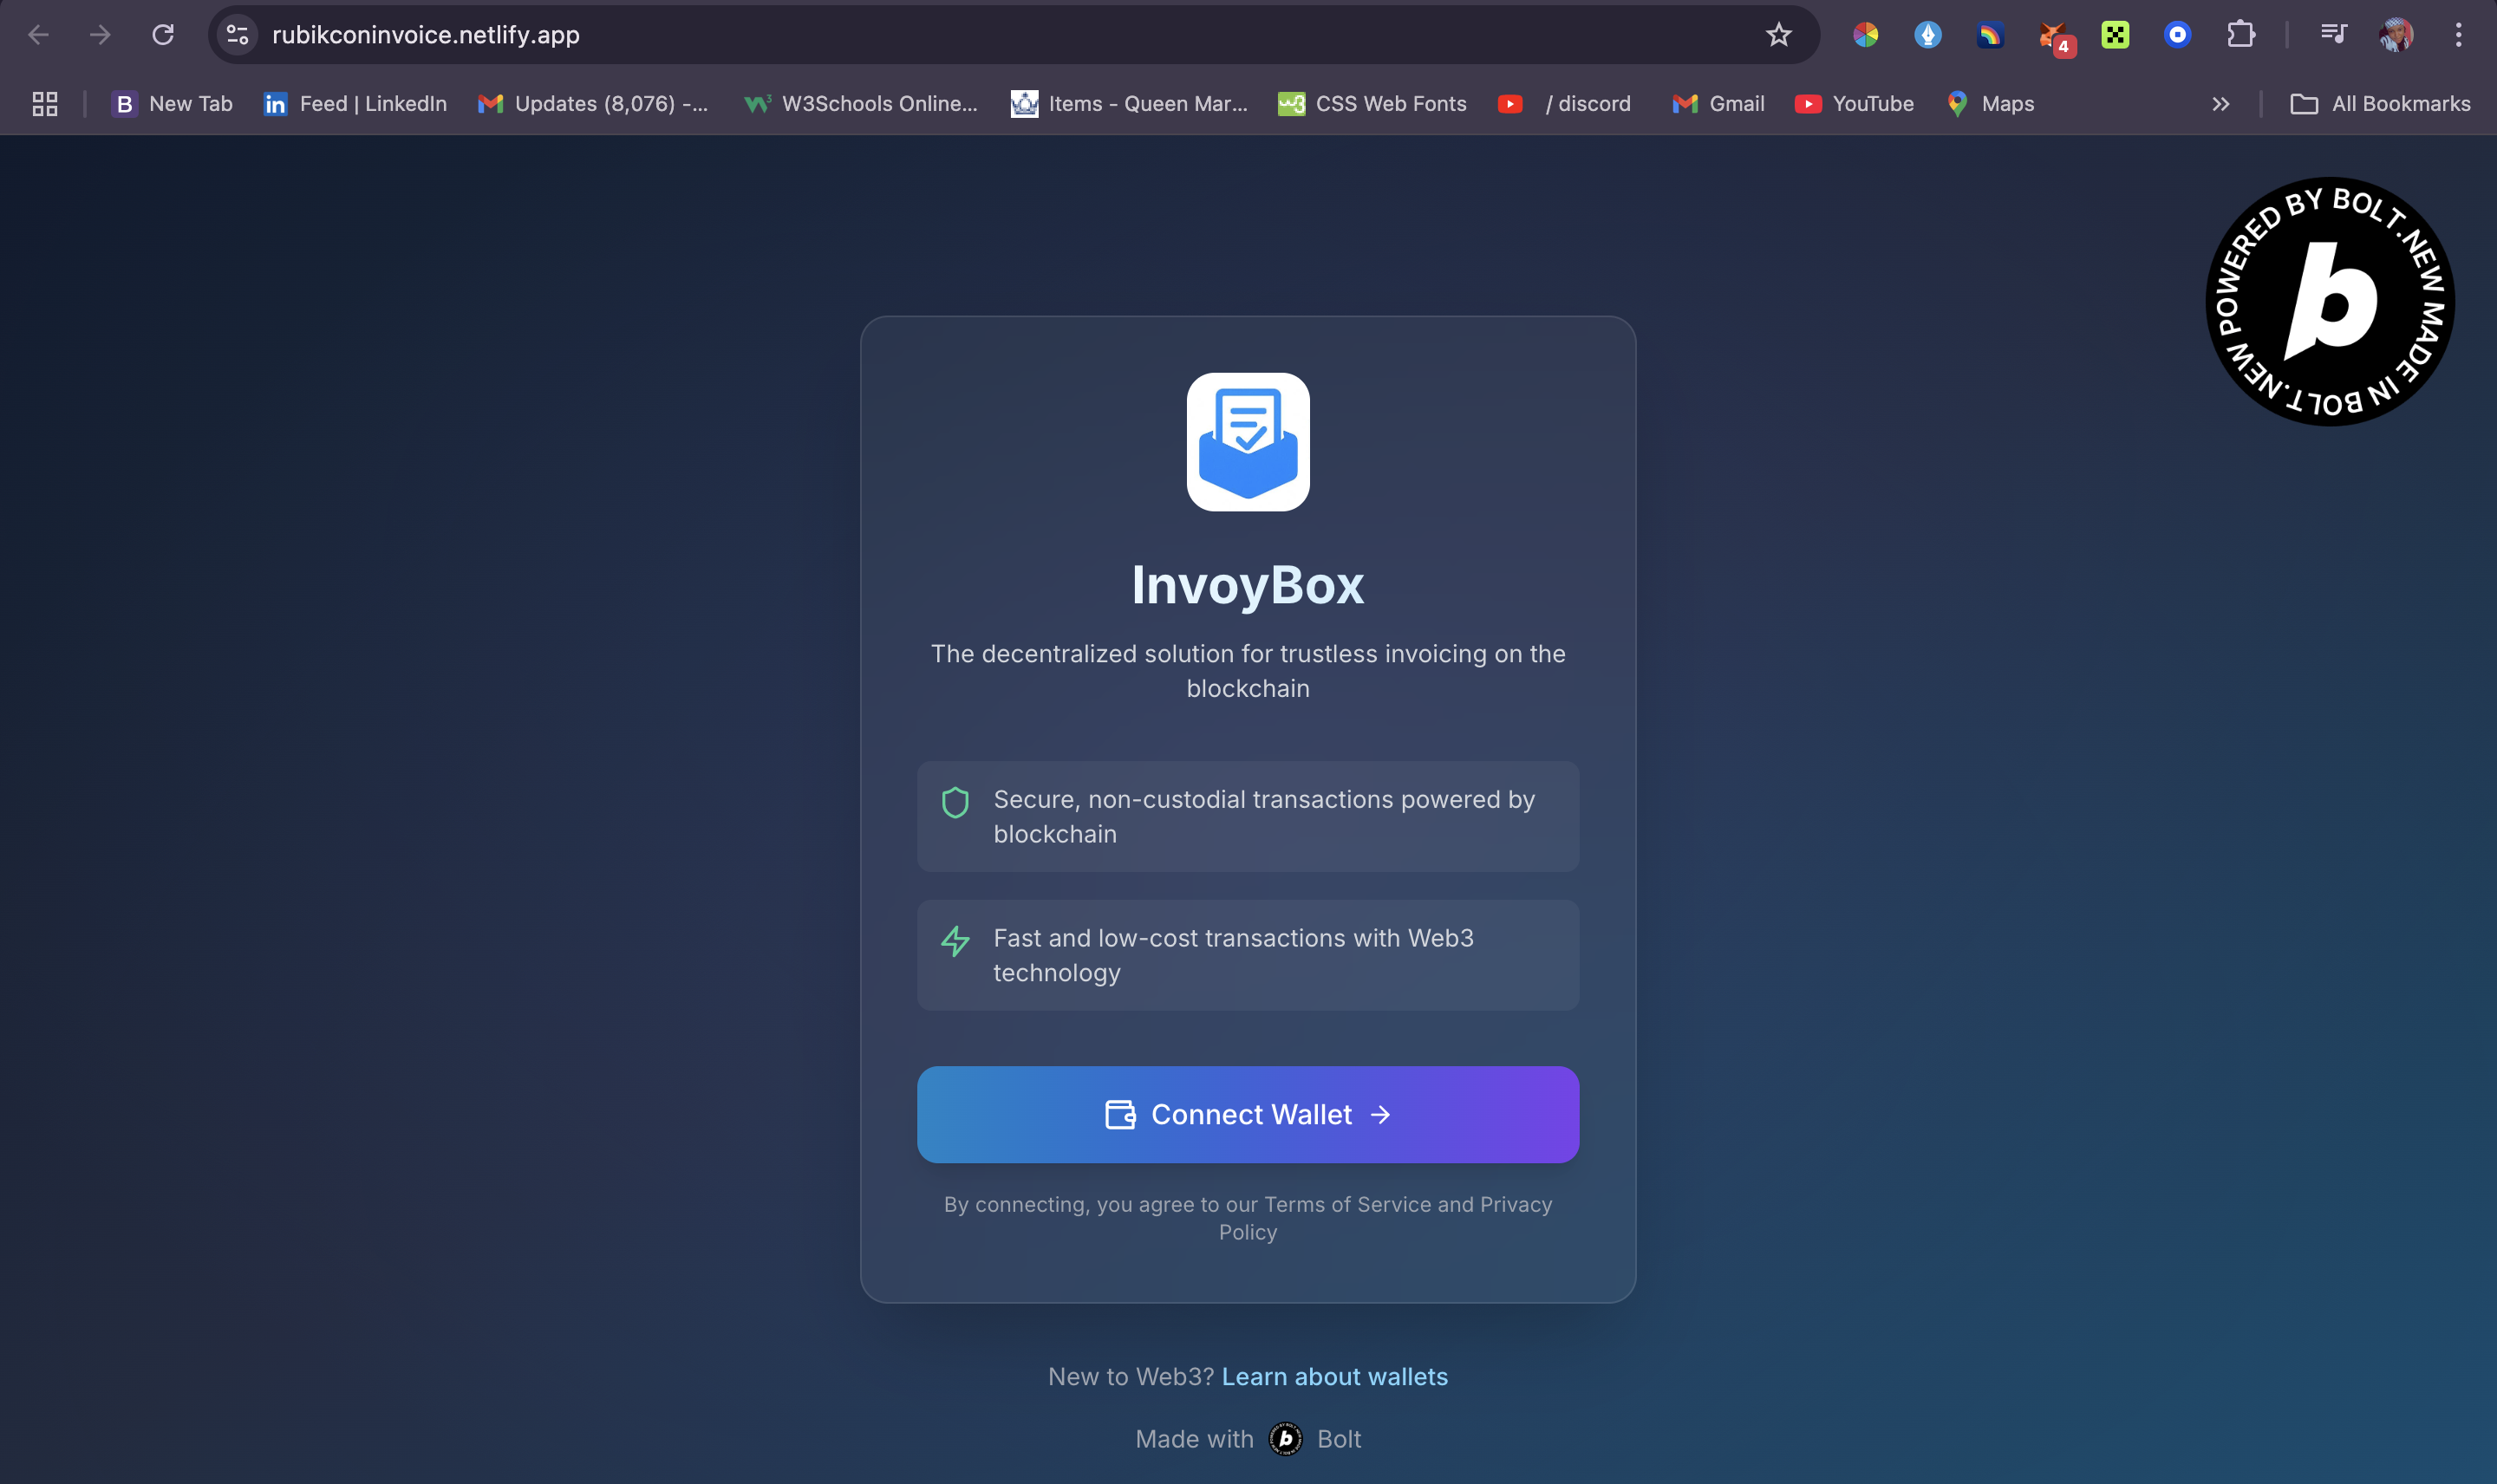Bookmark this page with star icon
2497x1484 pixels.
click(1778, 35)
